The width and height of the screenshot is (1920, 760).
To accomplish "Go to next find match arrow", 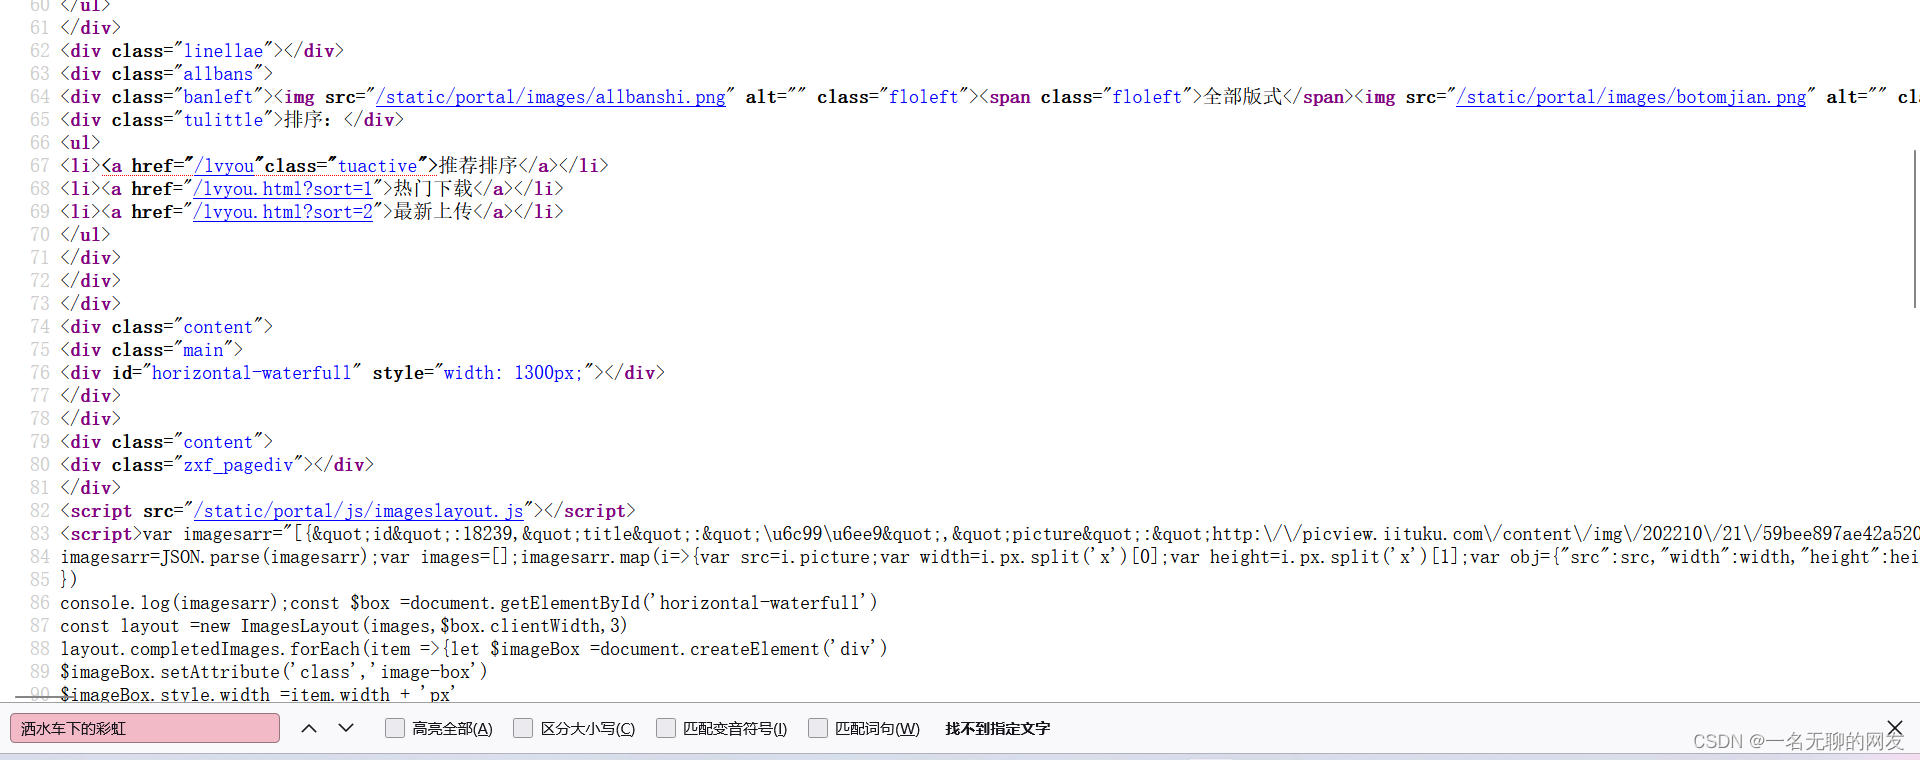I will pos(346,728).
